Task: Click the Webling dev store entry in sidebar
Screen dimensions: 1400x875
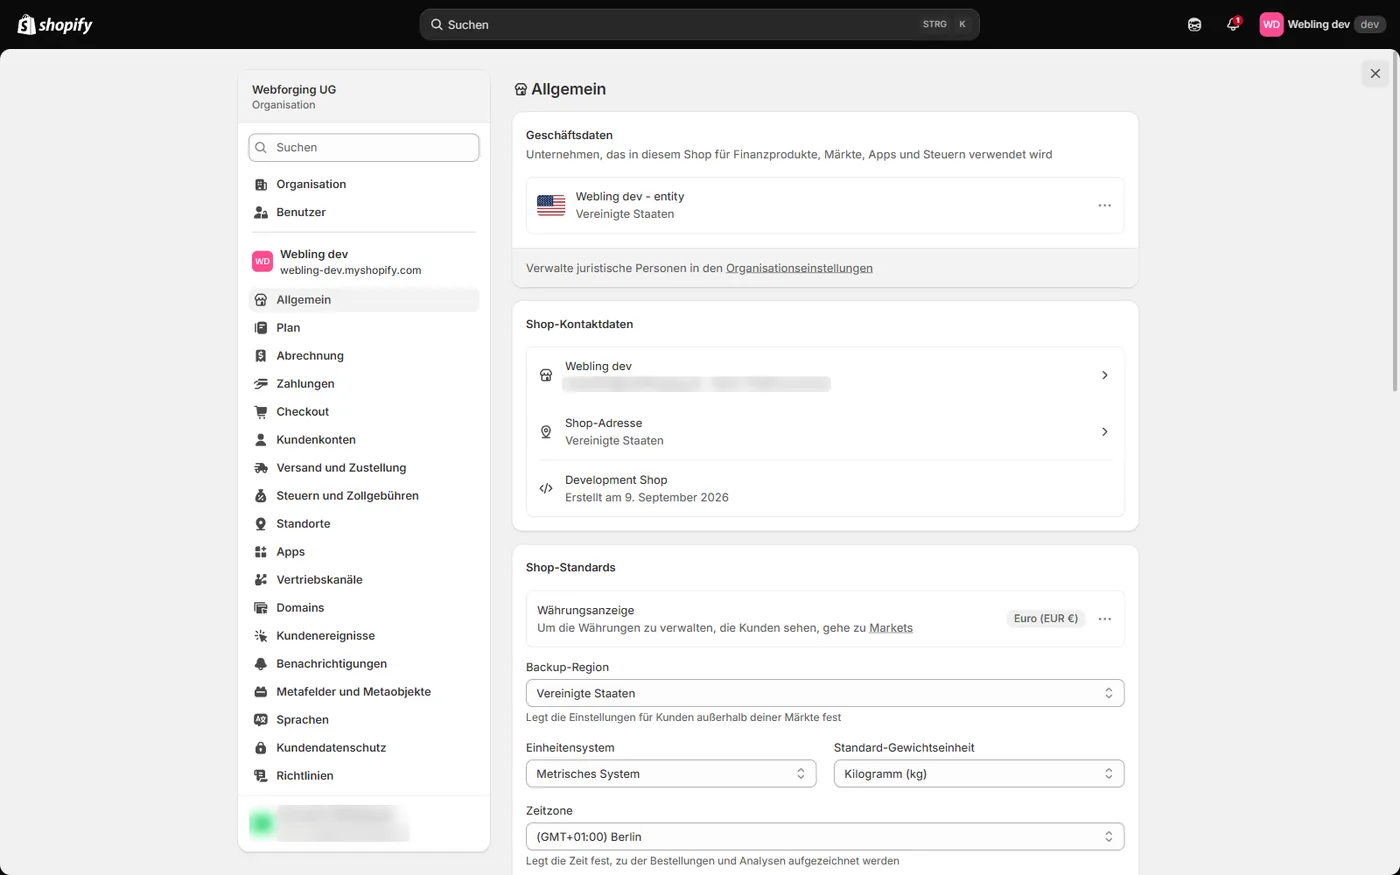Action: point(364,262)
